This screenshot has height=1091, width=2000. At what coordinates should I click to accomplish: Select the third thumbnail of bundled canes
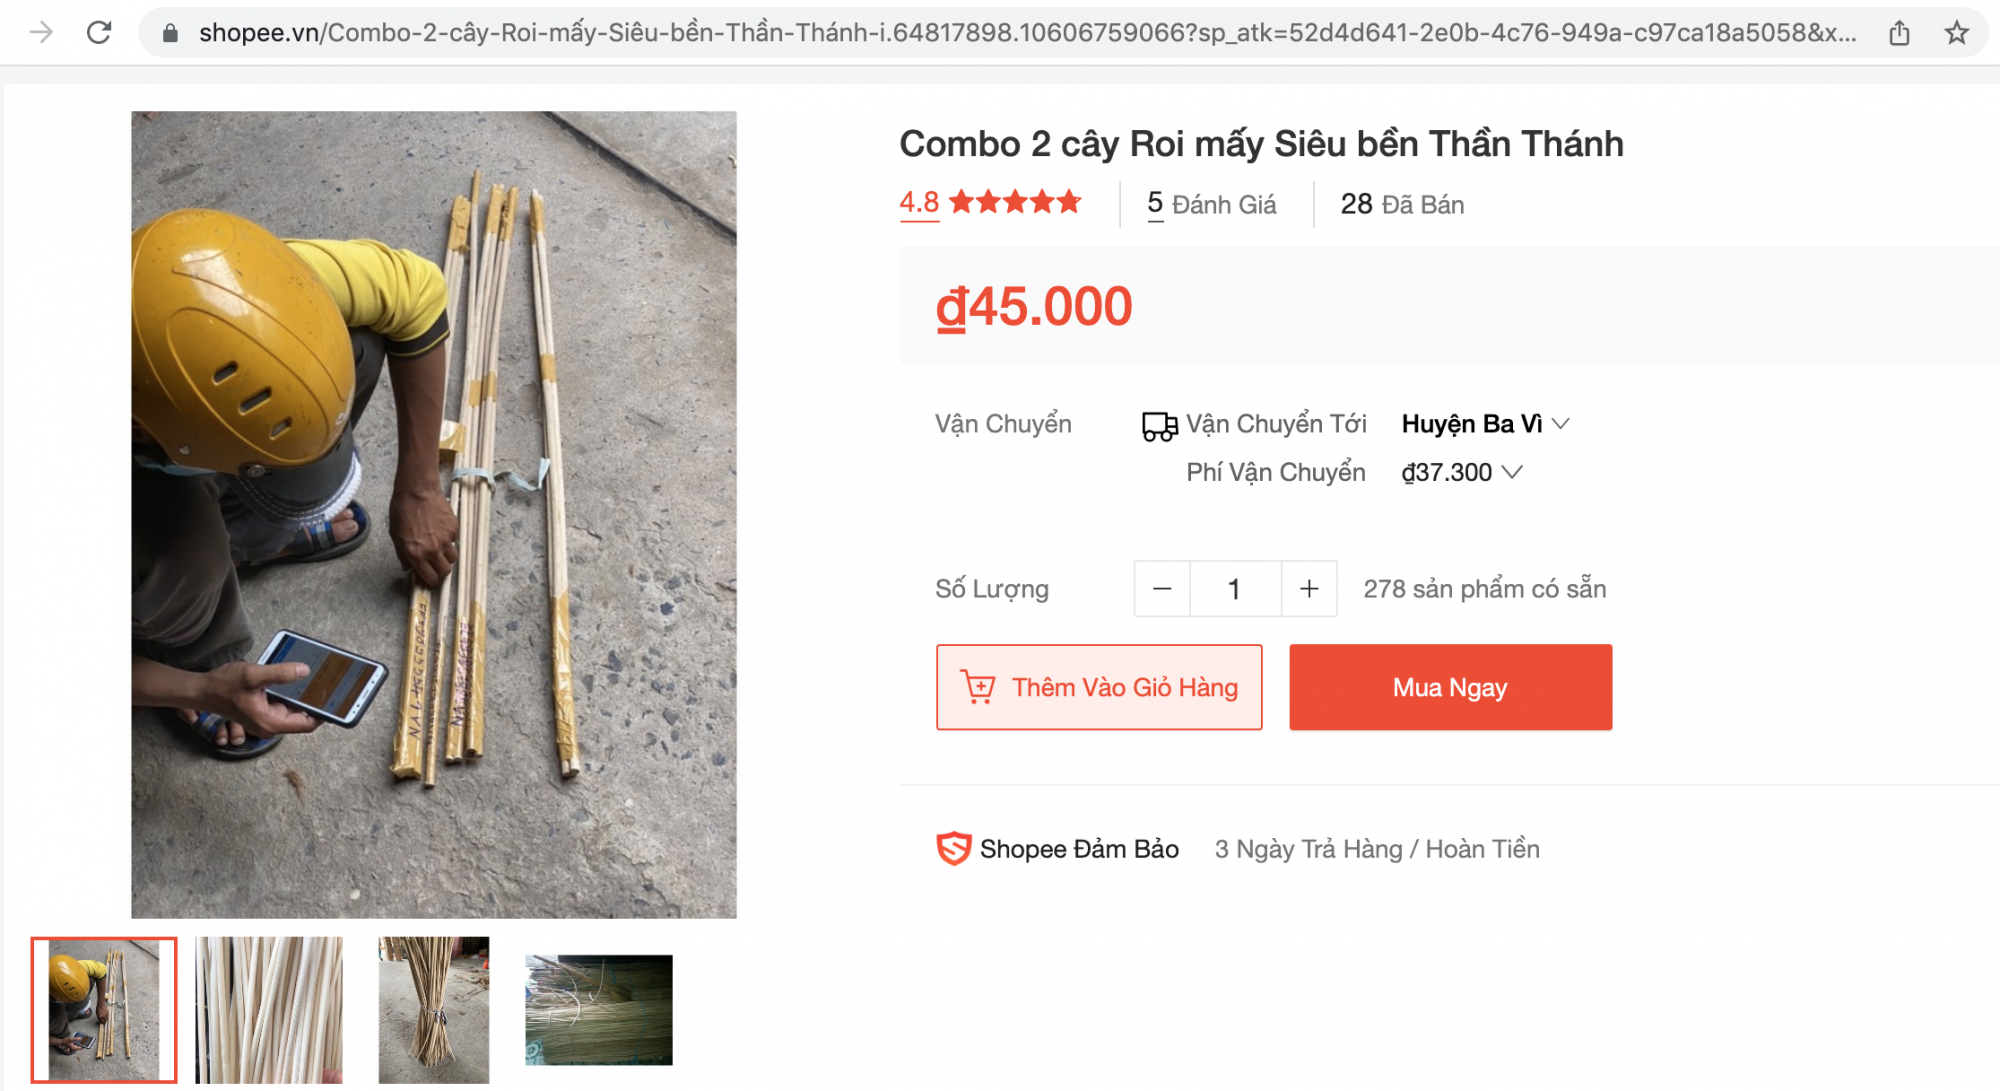point(434,1010)
